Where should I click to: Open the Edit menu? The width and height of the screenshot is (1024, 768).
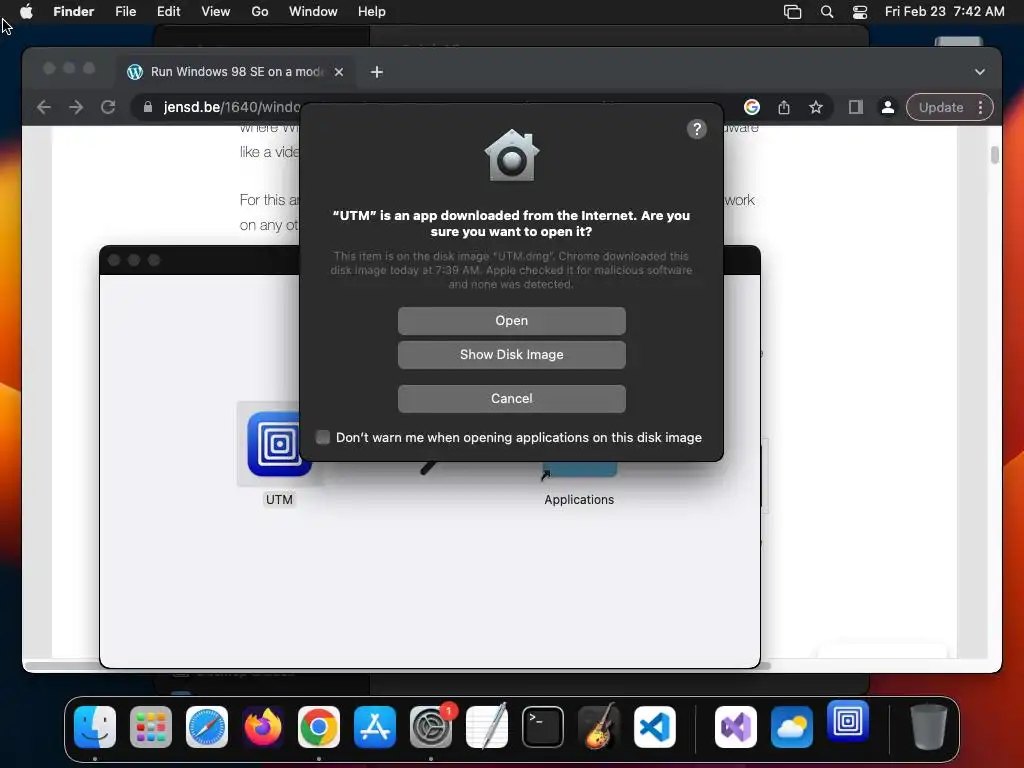coord(168,11)
